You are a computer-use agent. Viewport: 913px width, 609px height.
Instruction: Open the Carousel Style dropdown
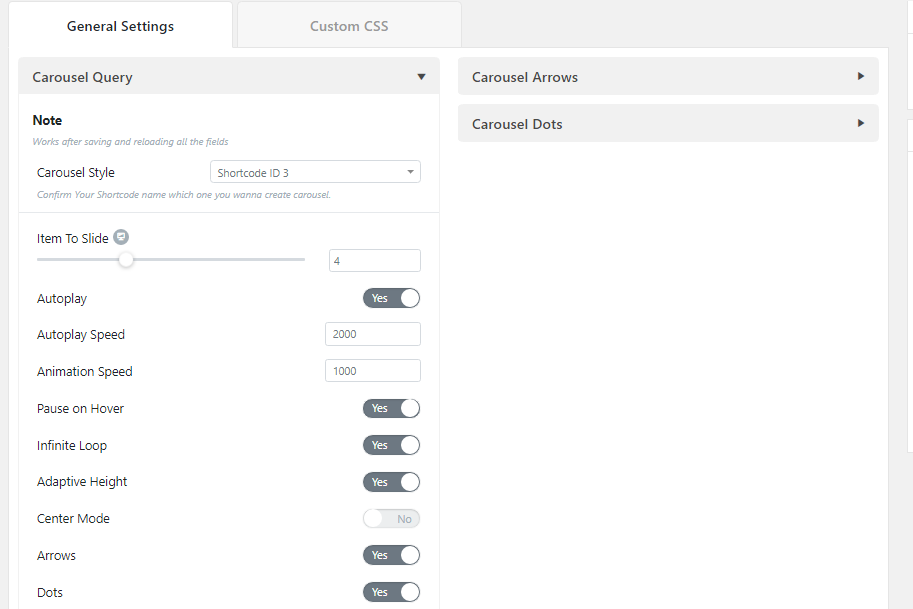click(x=315, y=172)
